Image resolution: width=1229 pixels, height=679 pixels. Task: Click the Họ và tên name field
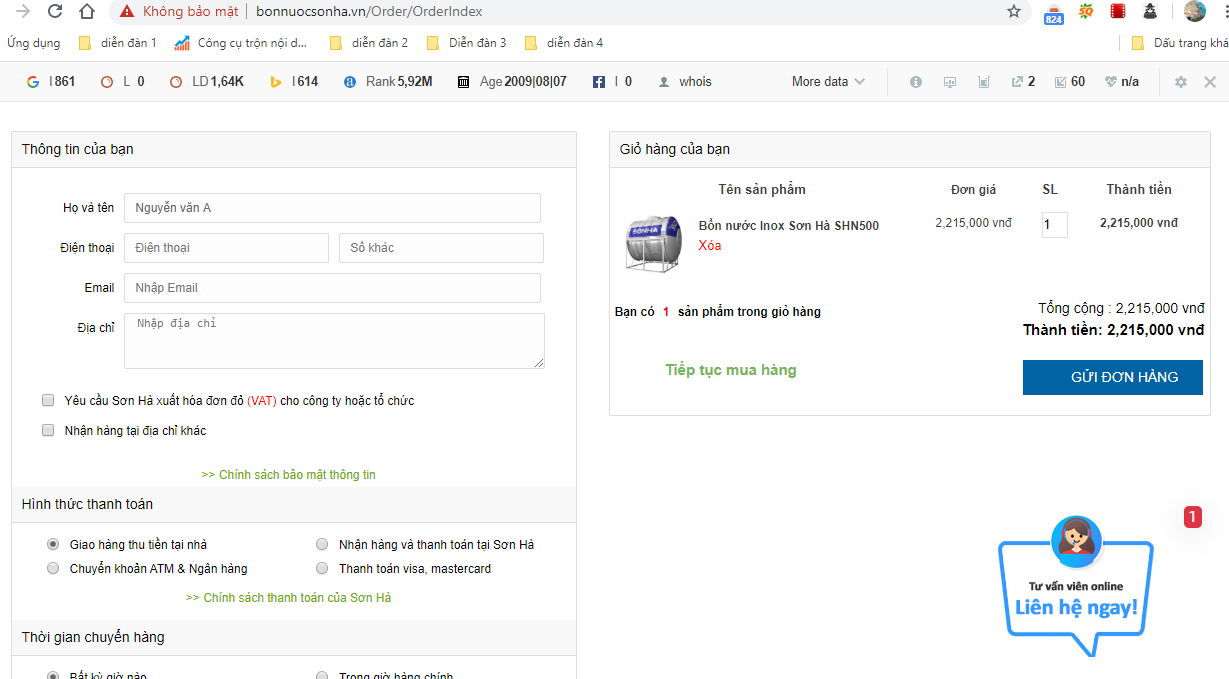(332, 208)
